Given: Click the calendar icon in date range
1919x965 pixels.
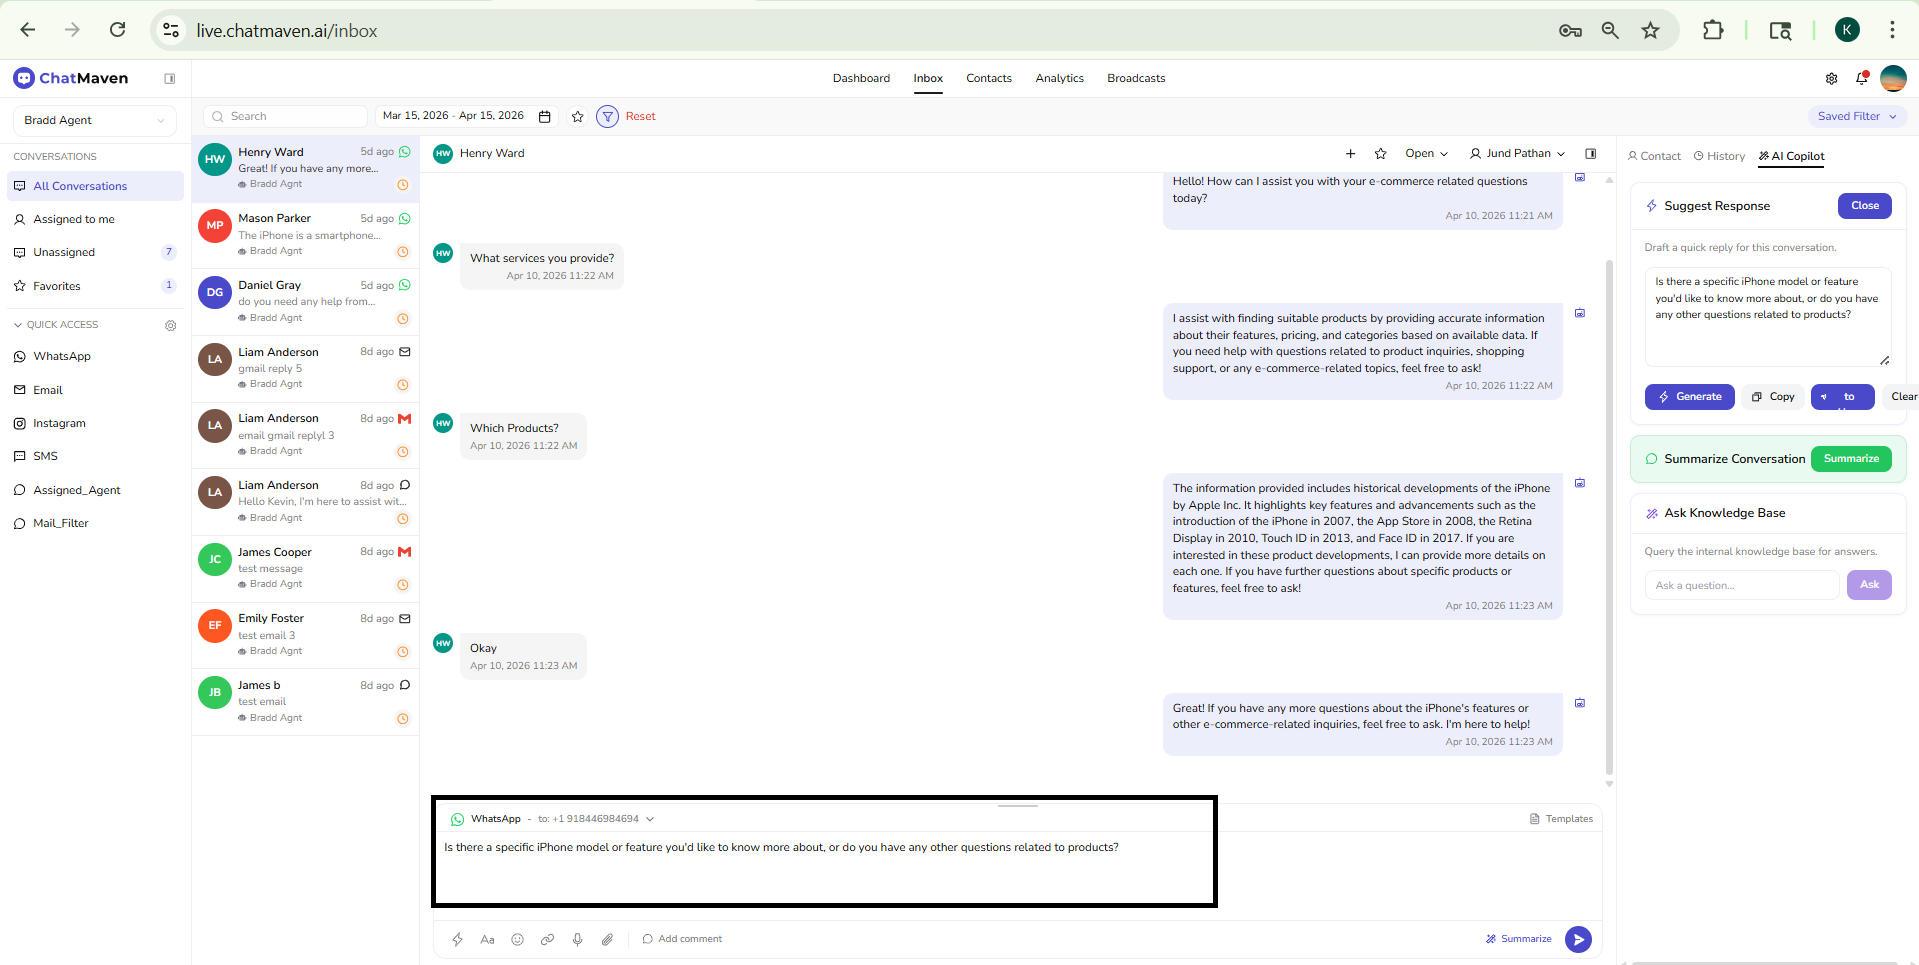Looking at the screenshot, I should pos(545,117).
